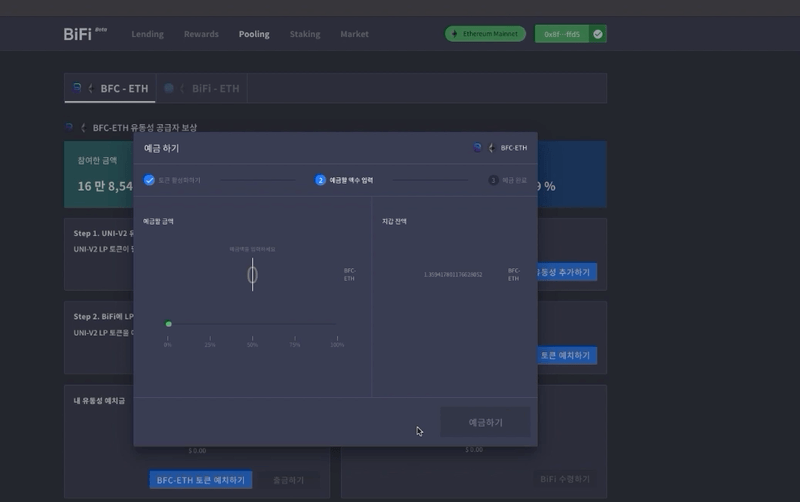Click the 예금할 금액 label

[x=158, y=221]
